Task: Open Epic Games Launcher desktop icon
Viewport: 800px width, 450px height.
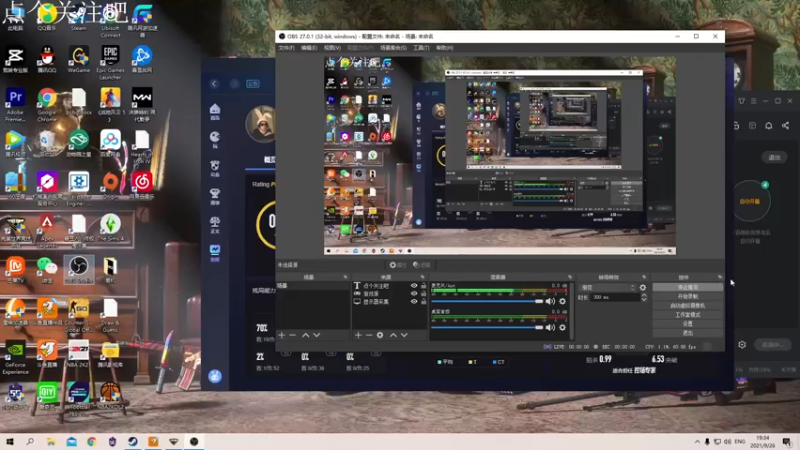Action: pyautogui.click(x=110, y=62)
